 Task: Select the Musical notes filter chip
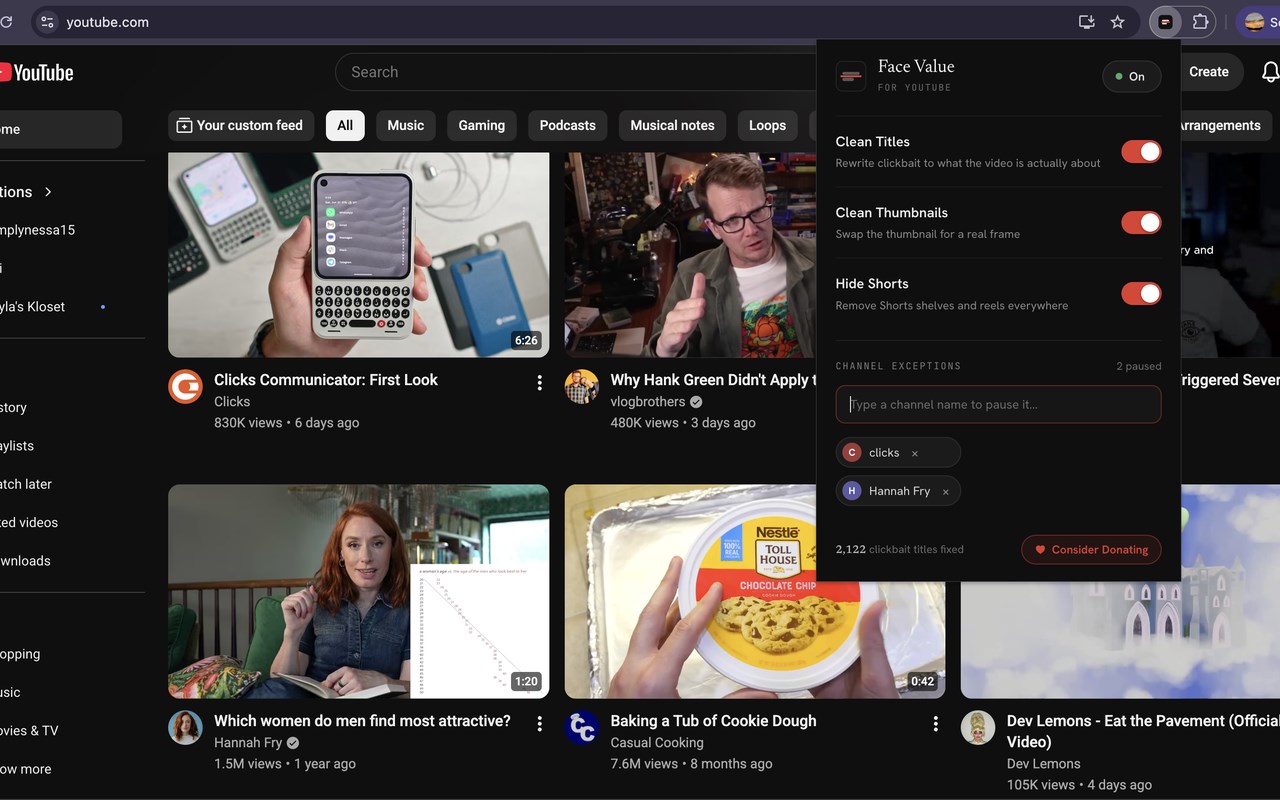(672, 125)
